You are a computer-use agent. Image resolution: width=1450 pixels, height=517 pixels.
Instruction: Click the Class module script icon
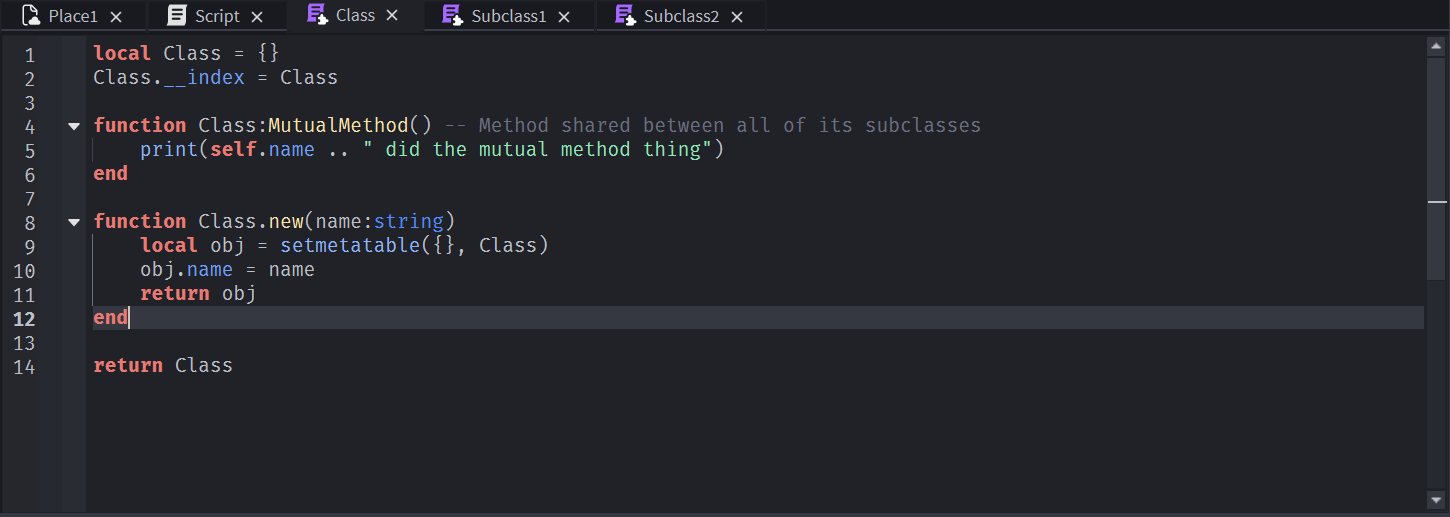pos(317,15)
